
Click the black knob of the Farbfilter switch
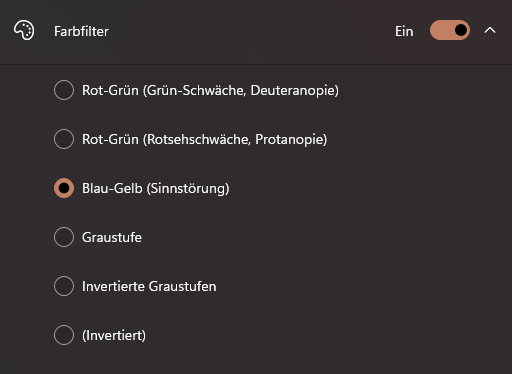pos(461,30)
